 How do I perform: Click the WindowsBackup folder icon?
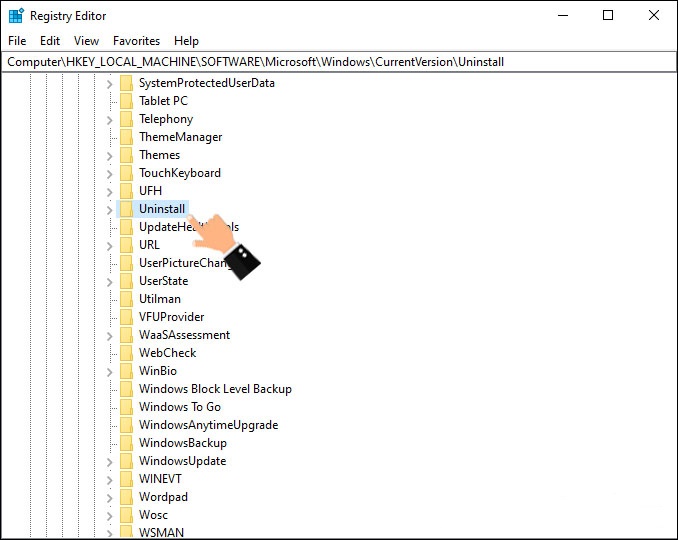(x=126, y=443)
